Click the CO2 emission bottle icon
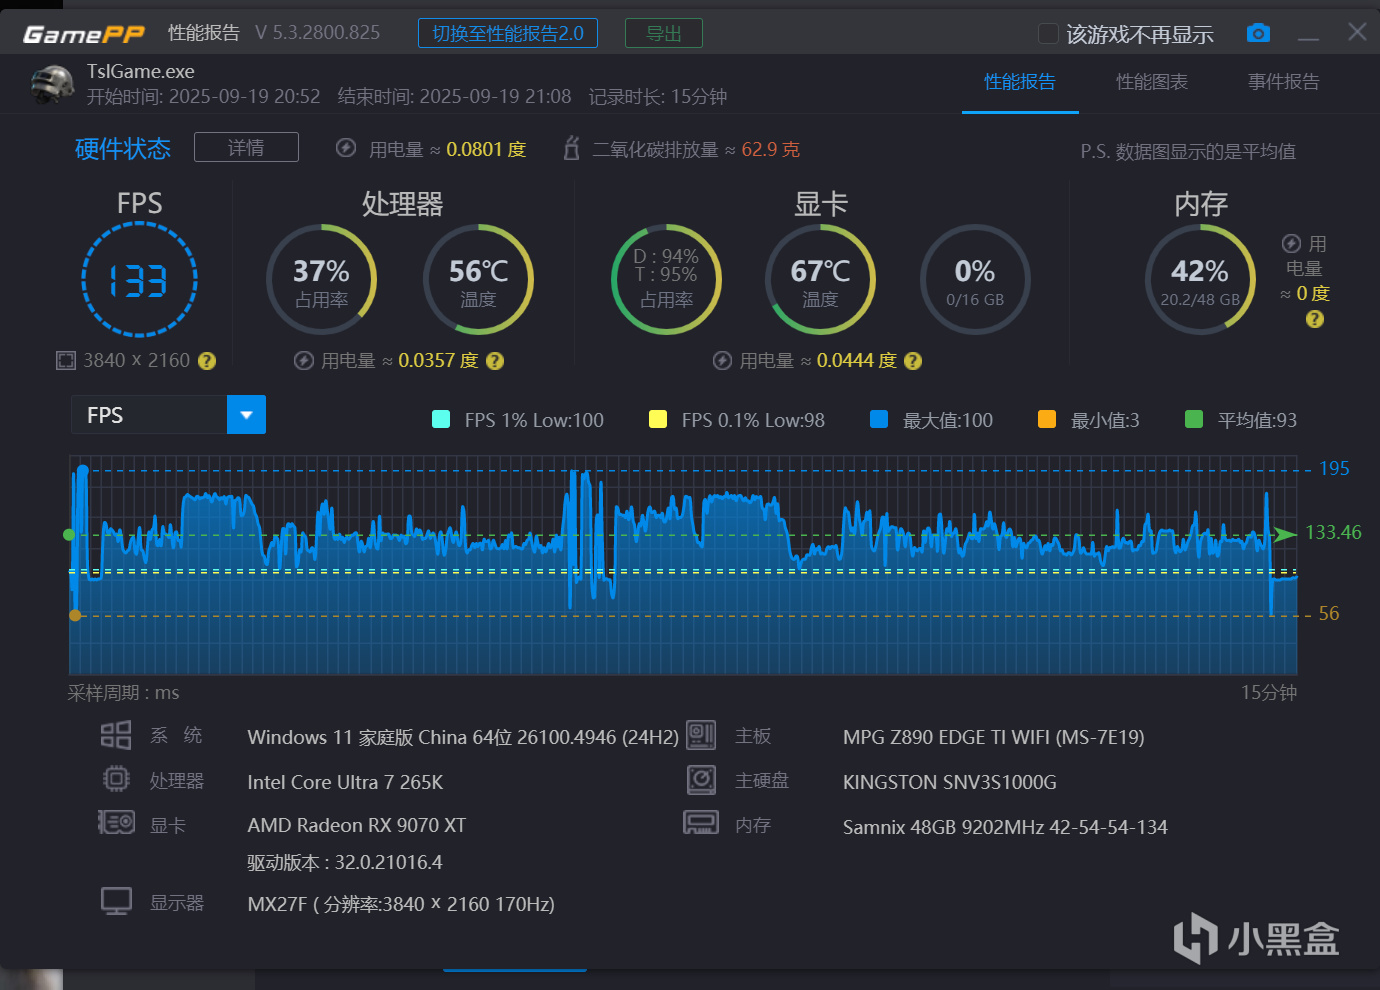Image resolution: width=1380 pixels, height=990 pixels. pos(571,148)
